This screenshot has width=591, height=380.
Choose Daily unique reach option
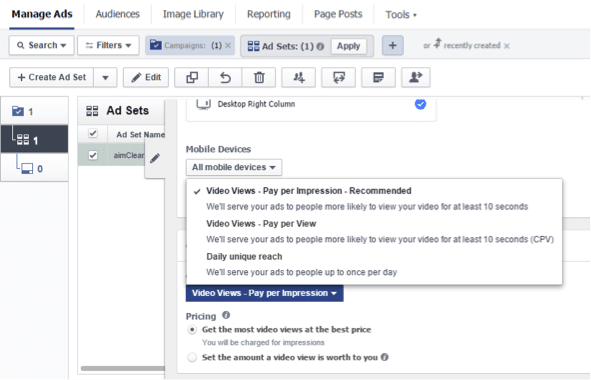coord(374,264)
